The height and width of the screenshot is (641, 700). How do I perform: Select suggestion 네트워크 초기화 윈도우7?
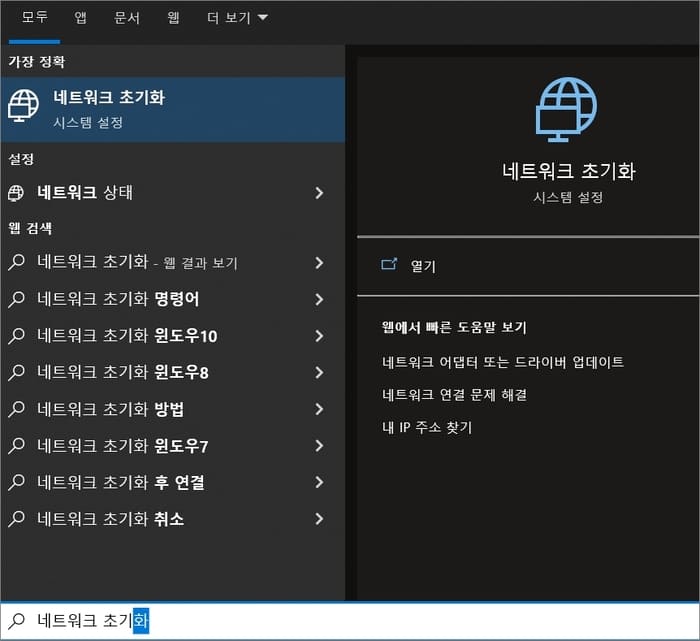coord(173,445)
